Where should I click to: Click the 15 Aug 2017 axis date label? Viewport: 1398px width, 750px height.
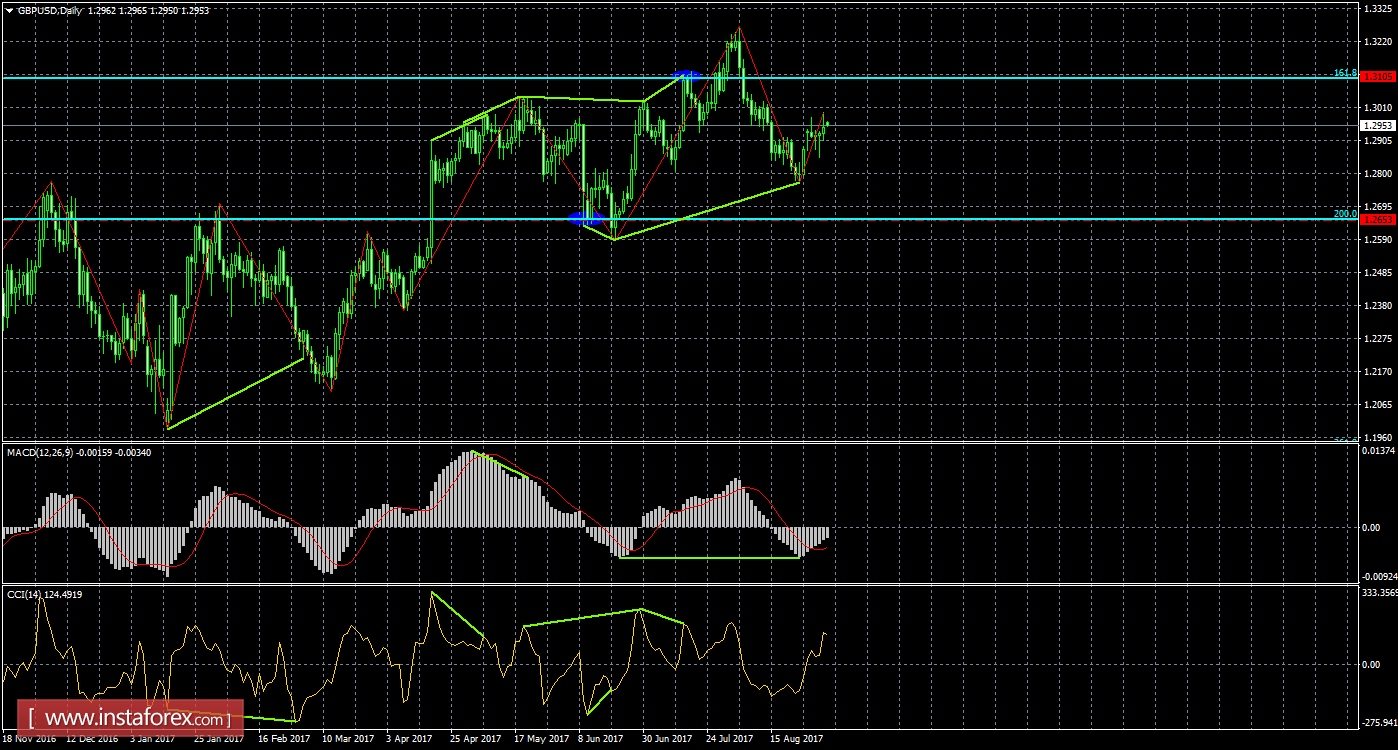tap(794, 739)
